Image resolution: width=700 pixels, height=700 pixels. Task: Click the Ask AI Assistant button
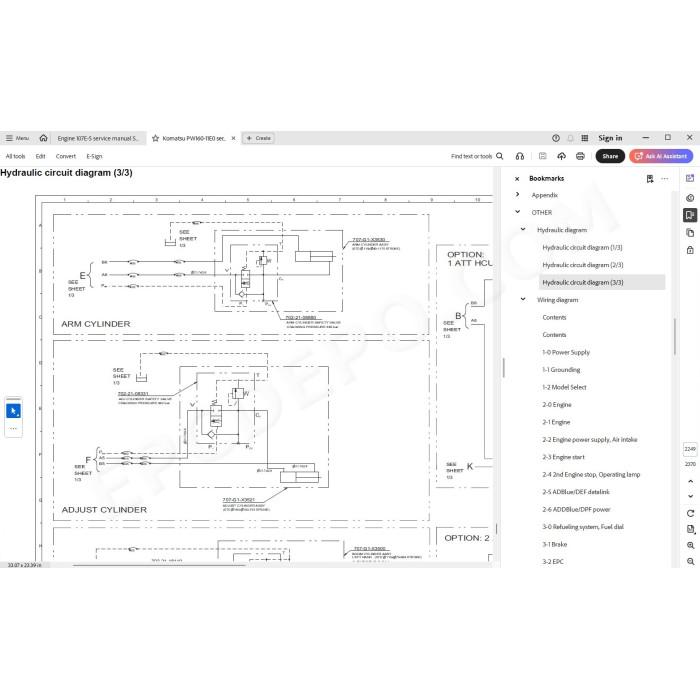click(661, 156)
